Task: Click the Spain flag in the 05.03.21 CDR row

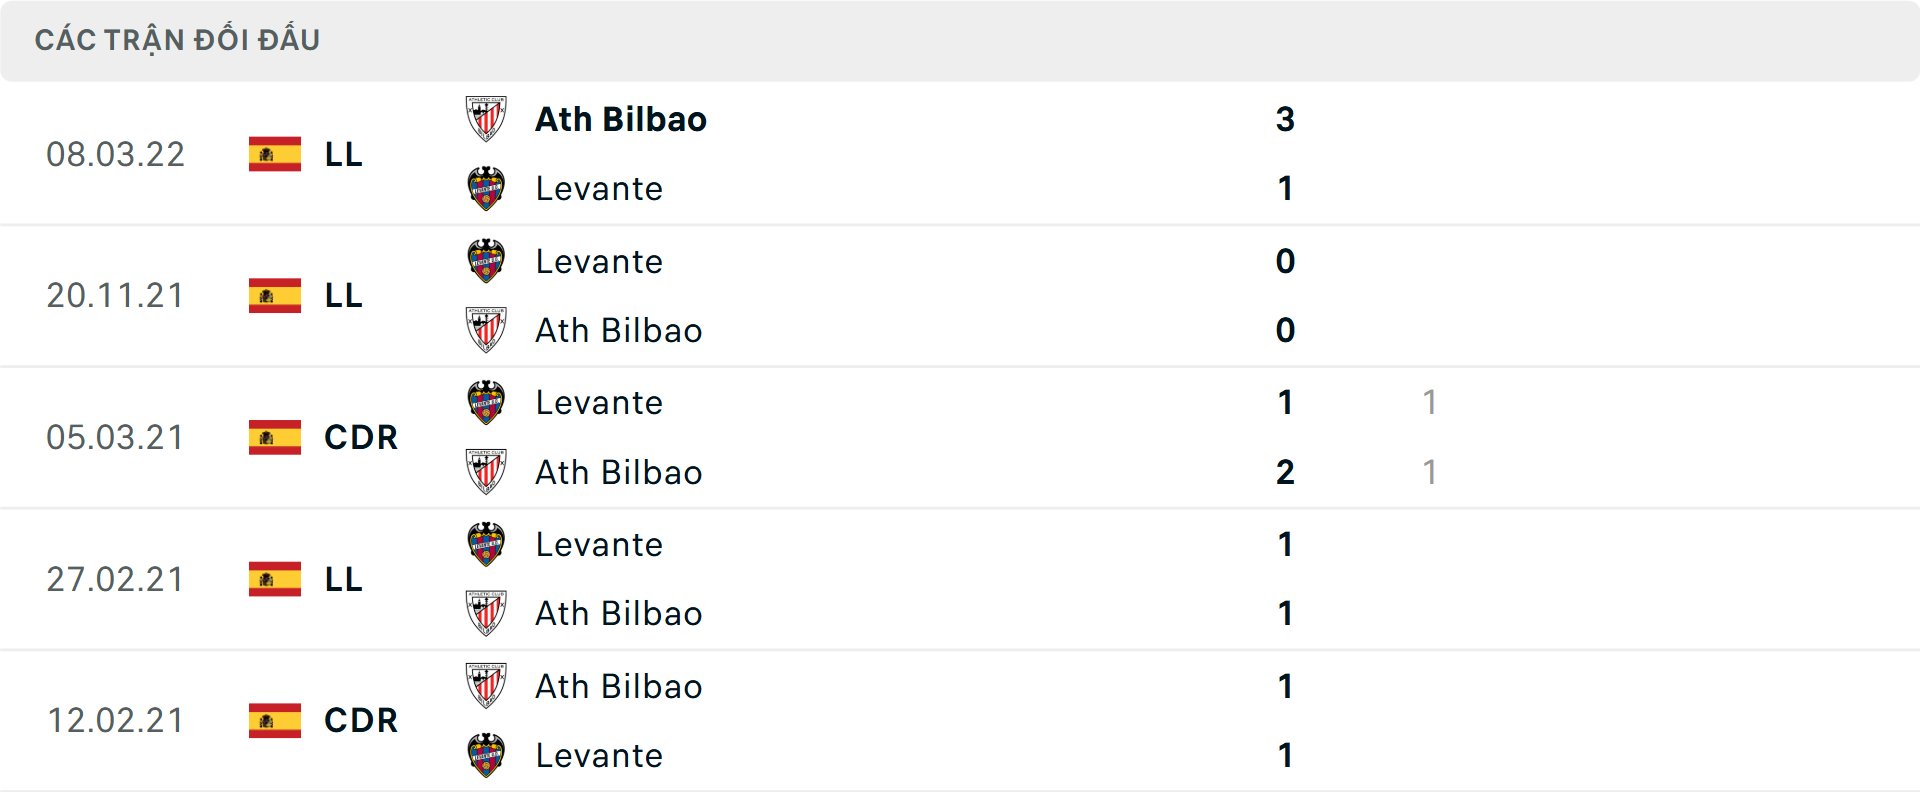Action: pos(274,437)
